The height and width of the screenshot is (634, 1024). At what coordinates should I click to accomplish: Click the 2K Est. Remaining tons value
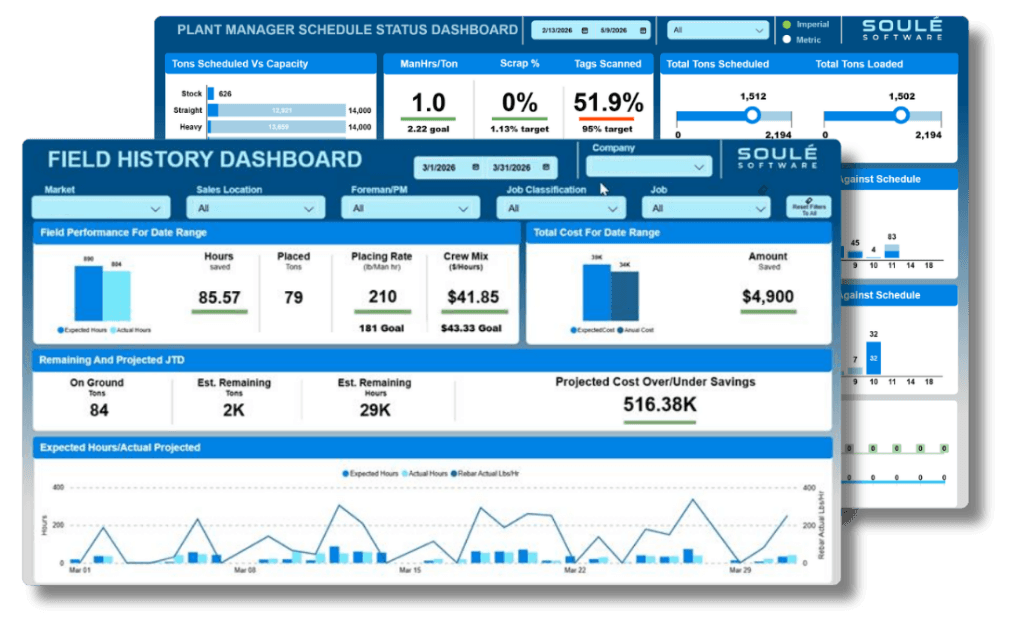[x=233, y=410]
